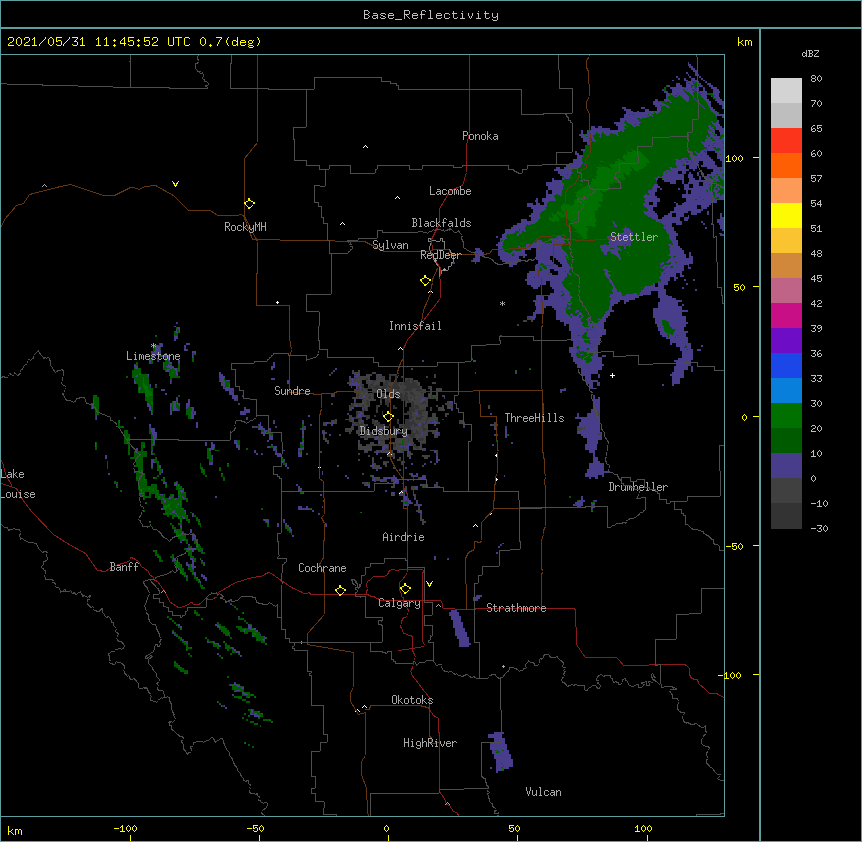Select the yellow 54-51 dBZ legend swatch
Viewport: 862px width, 842px height.
tap(786, 215)
